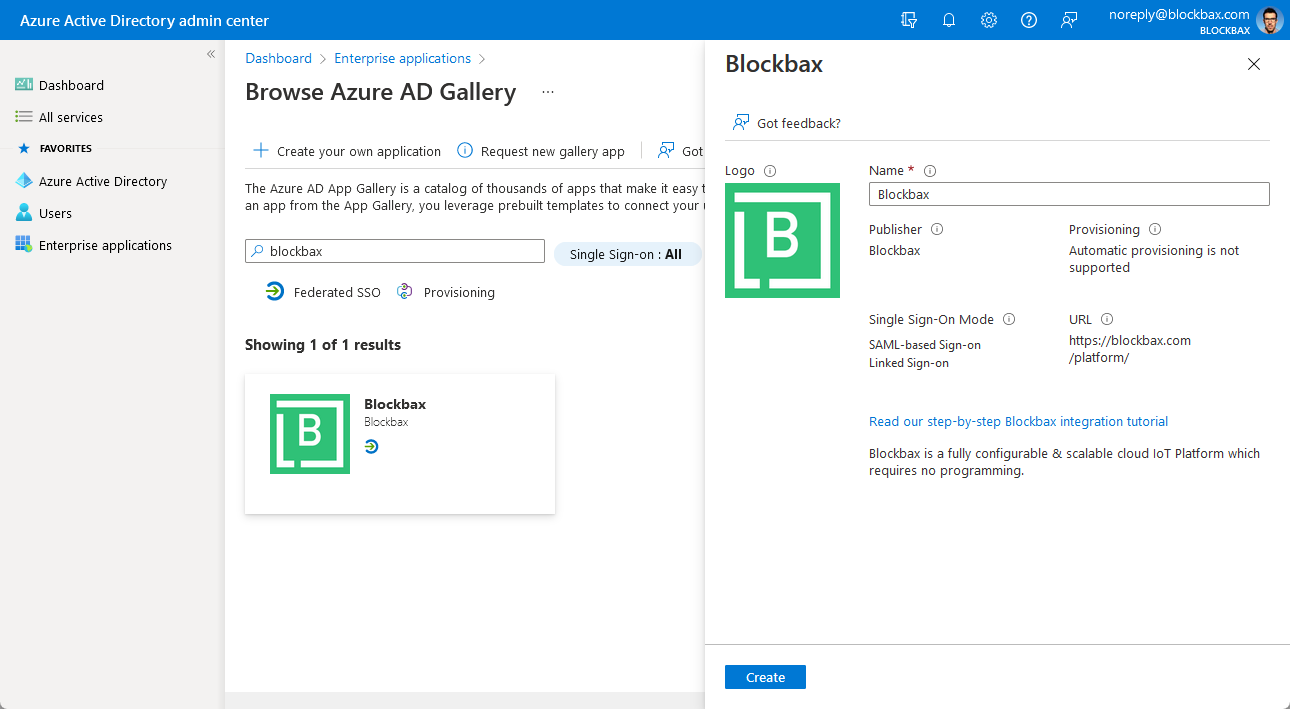Open the Single Sign-on: All filter
This screenshot has width=1290, height=709.
(627, 253)
